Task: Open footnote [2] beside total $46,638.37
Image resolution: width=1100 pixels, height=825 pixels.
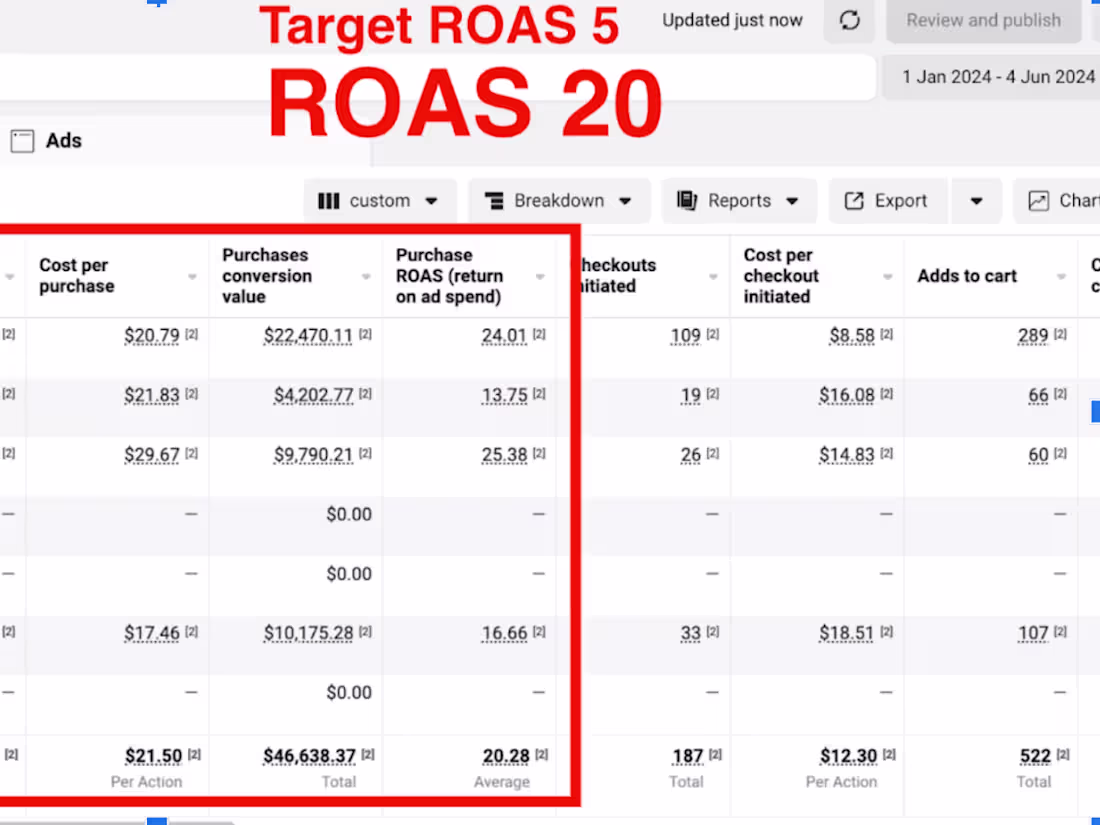Action: [x=368, y=755]
